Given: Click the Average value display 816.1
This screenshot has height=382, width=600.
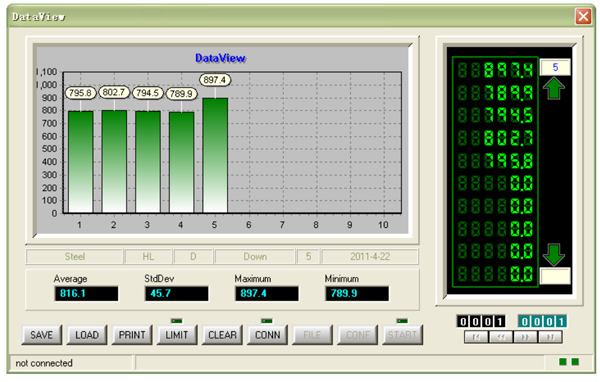Looking at the screenshot, I should click(x=86, y=294).
